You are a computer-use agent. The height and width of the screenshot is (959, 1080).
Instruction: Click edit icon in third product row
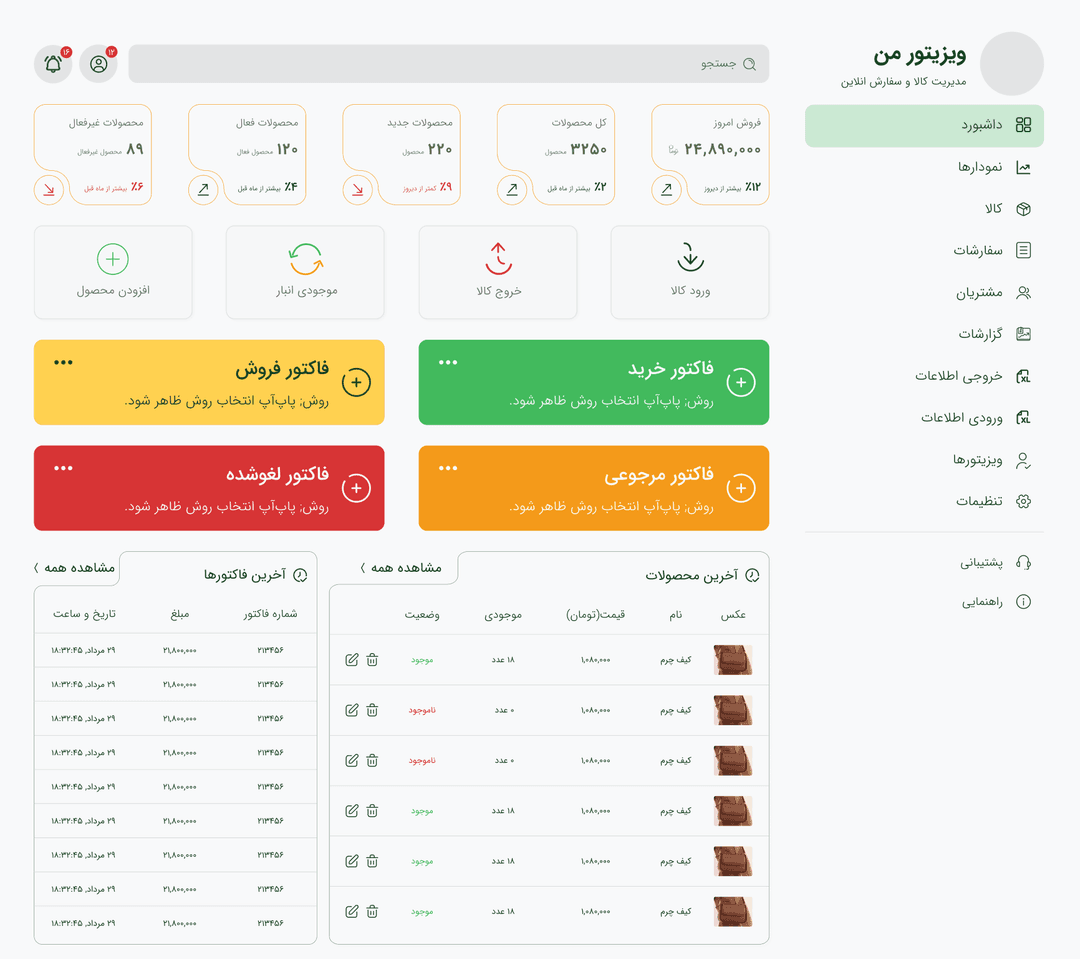[351, 761]
